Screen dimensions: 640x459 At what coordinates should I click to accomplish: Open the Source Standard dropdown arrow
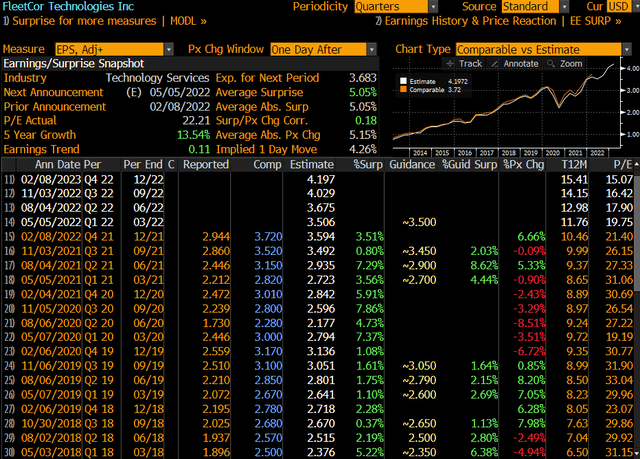coord(564,7)
